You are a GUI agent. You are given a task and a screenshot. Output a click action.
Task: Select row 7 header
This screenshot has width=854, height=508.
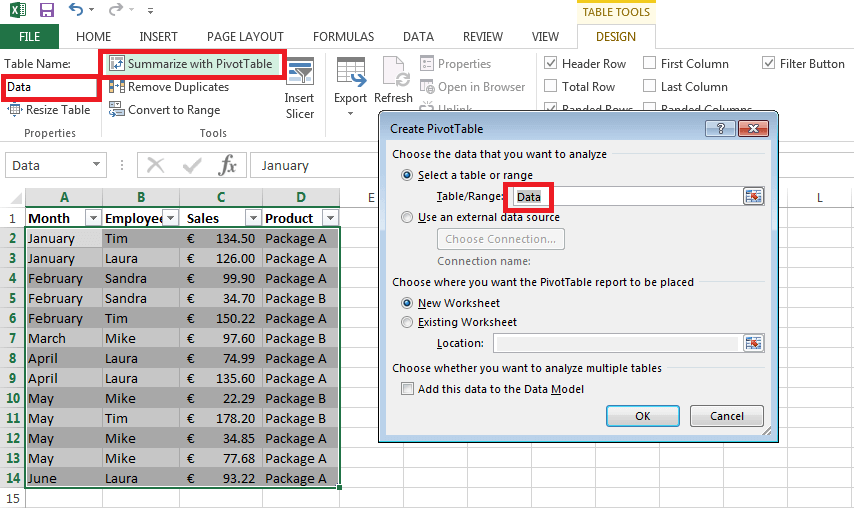click(13, 339)
